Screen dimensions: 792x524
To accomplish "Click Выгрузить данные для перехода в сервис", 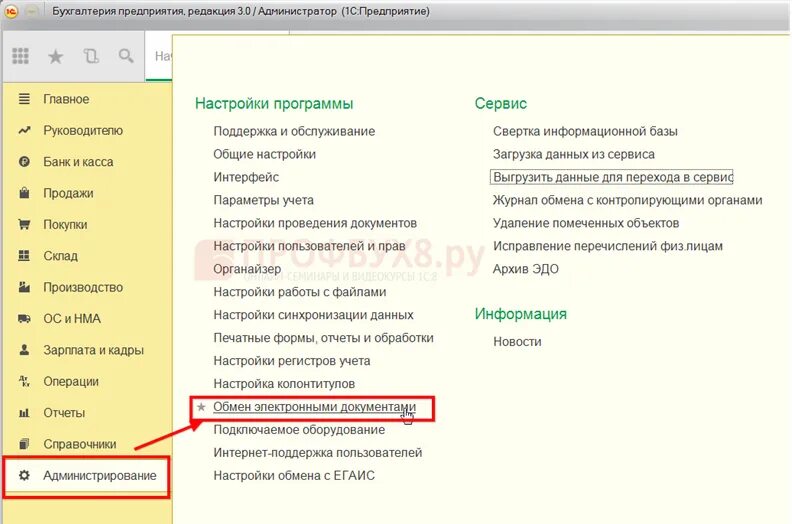I will [612, 177].
